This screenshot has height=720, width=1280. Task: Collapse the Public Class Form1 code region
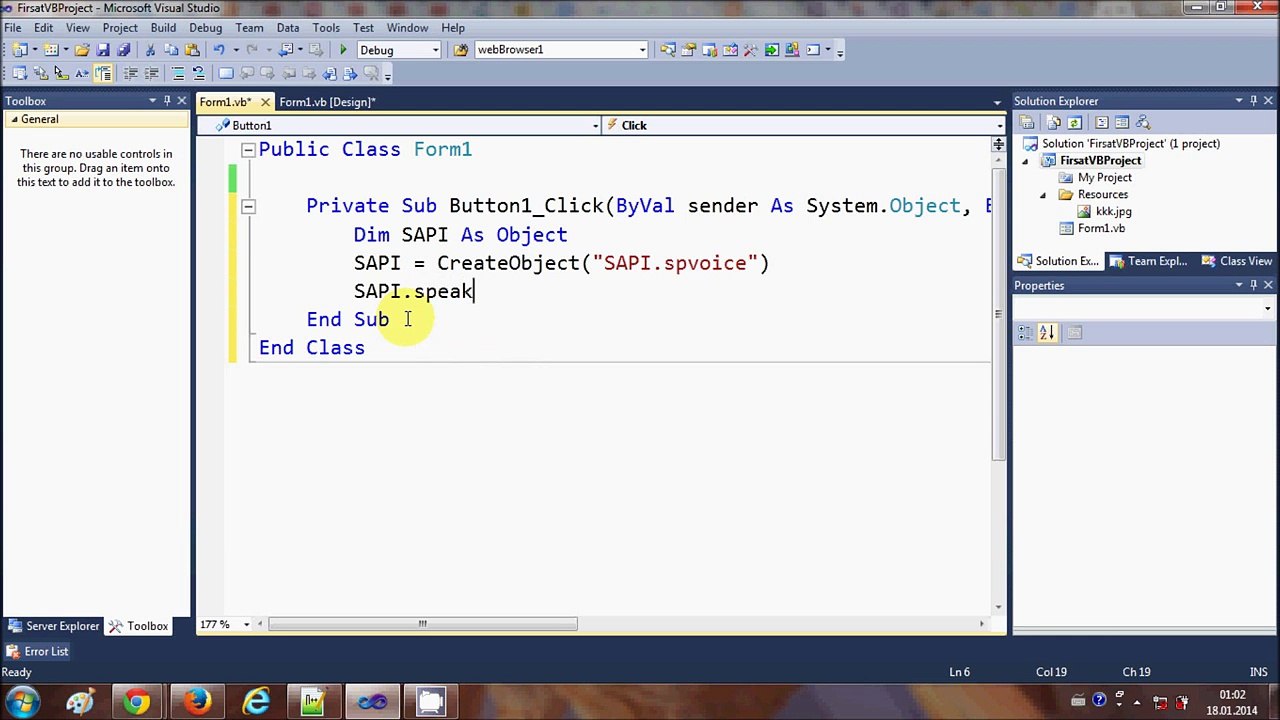click(248, 150)
